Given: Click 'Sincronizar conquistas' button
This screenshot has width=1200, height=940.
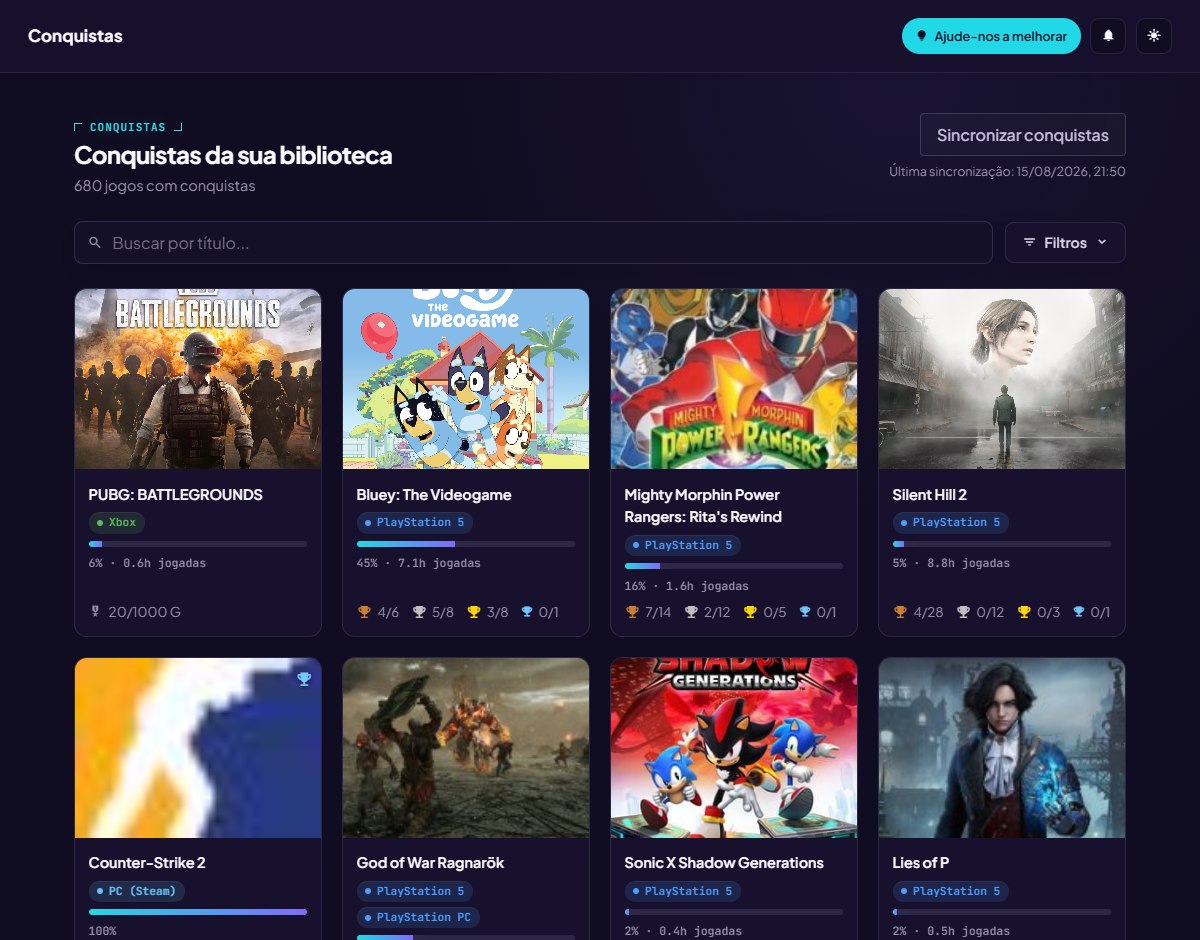Looking at the screenshot, I should point(1022,135).
